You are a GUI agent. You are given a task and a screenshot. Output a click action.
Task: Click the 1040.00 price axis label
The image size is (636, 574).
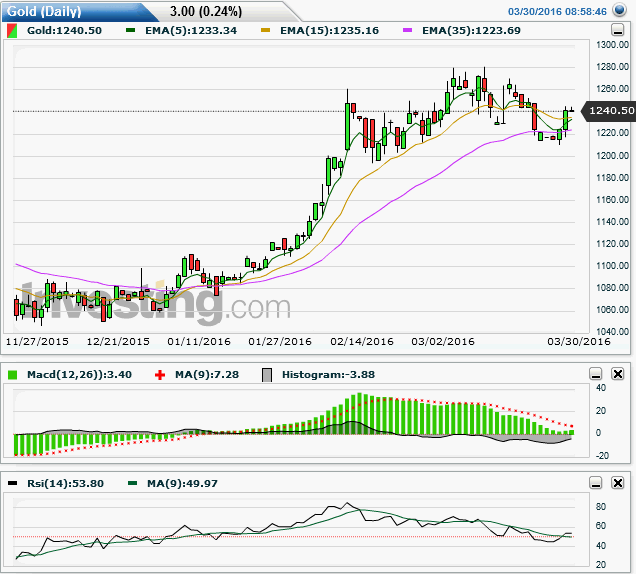pyautogui.click(x=612, y=331)
